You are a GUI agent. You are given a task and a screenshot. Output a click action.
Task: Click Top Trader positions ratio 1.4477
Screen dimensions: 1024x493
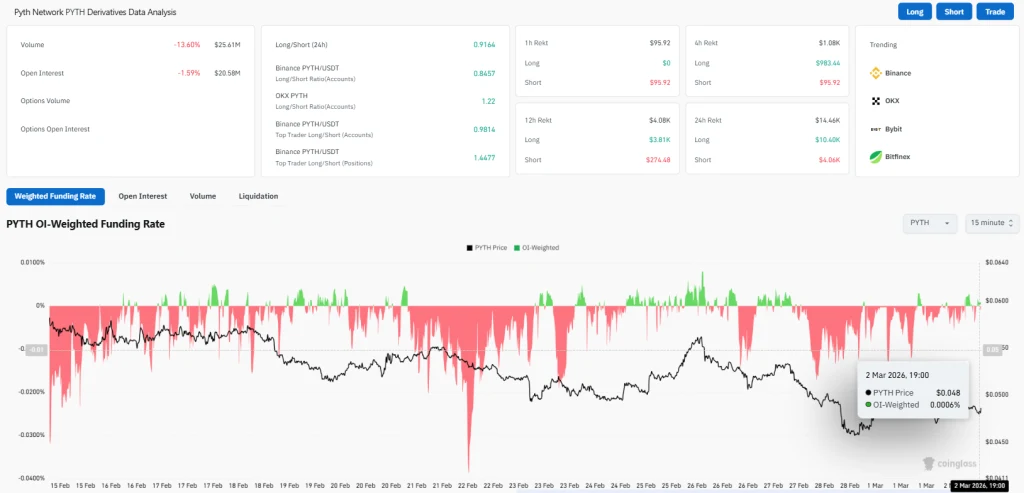(x=484, y=157)
